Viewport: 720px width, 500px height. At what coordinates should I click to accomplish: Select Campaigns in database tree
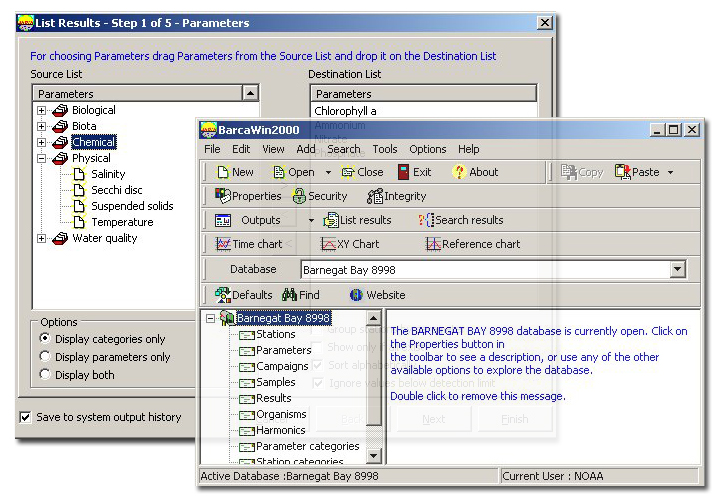pos(282,366)
